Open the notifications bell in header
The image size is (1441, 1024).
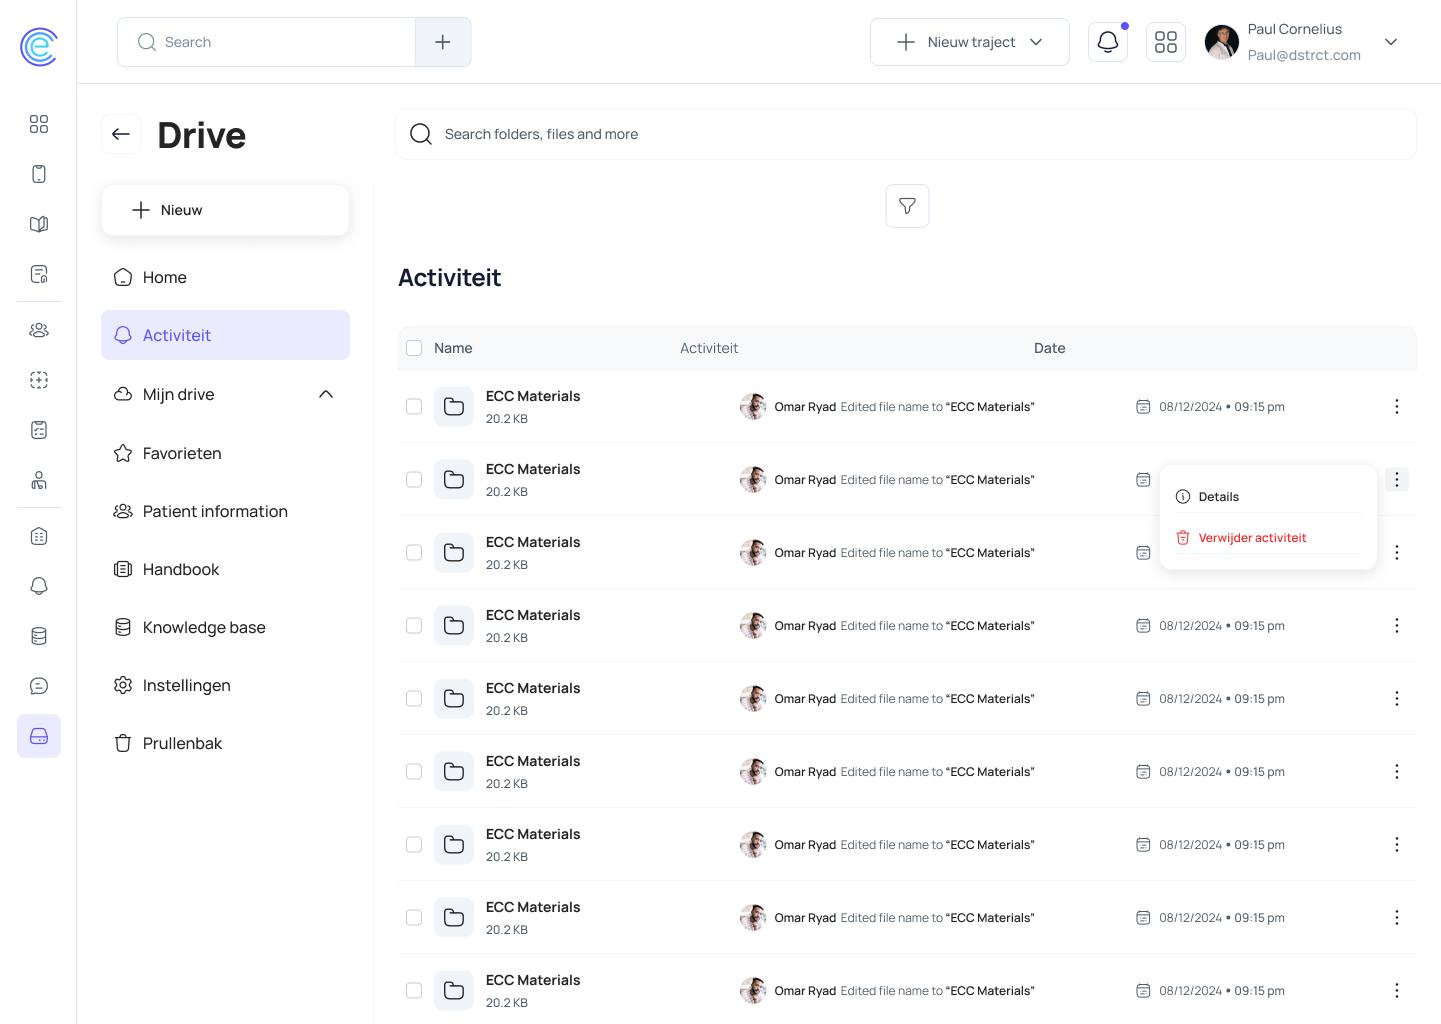click(1107, 42)
